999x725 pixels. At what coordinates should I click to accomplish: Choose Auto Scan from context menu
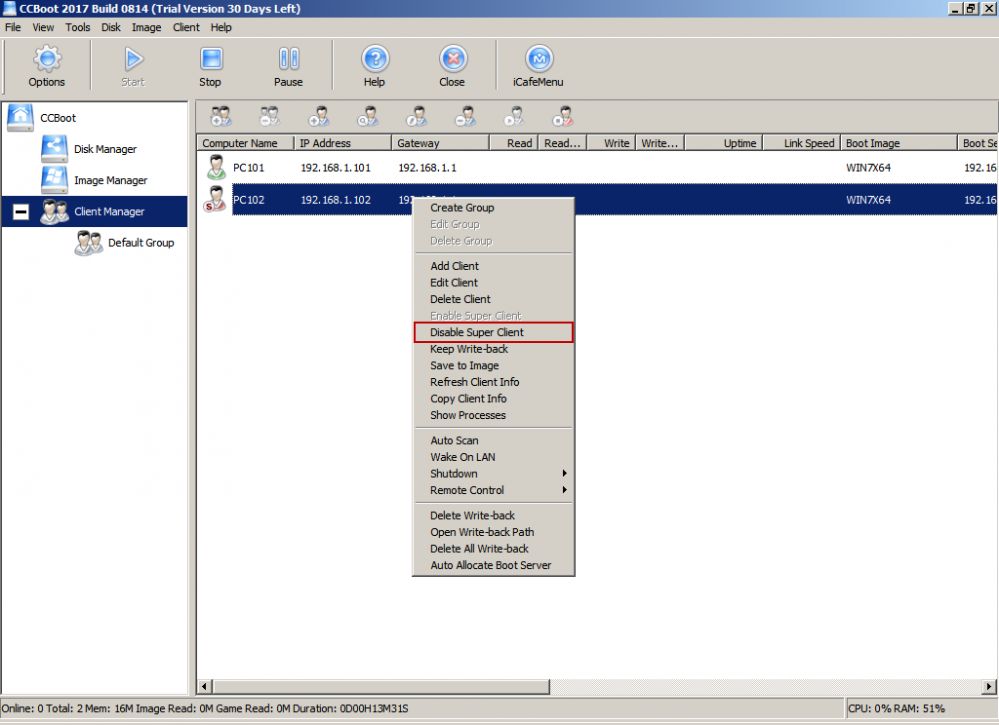[x=494, y=440]
